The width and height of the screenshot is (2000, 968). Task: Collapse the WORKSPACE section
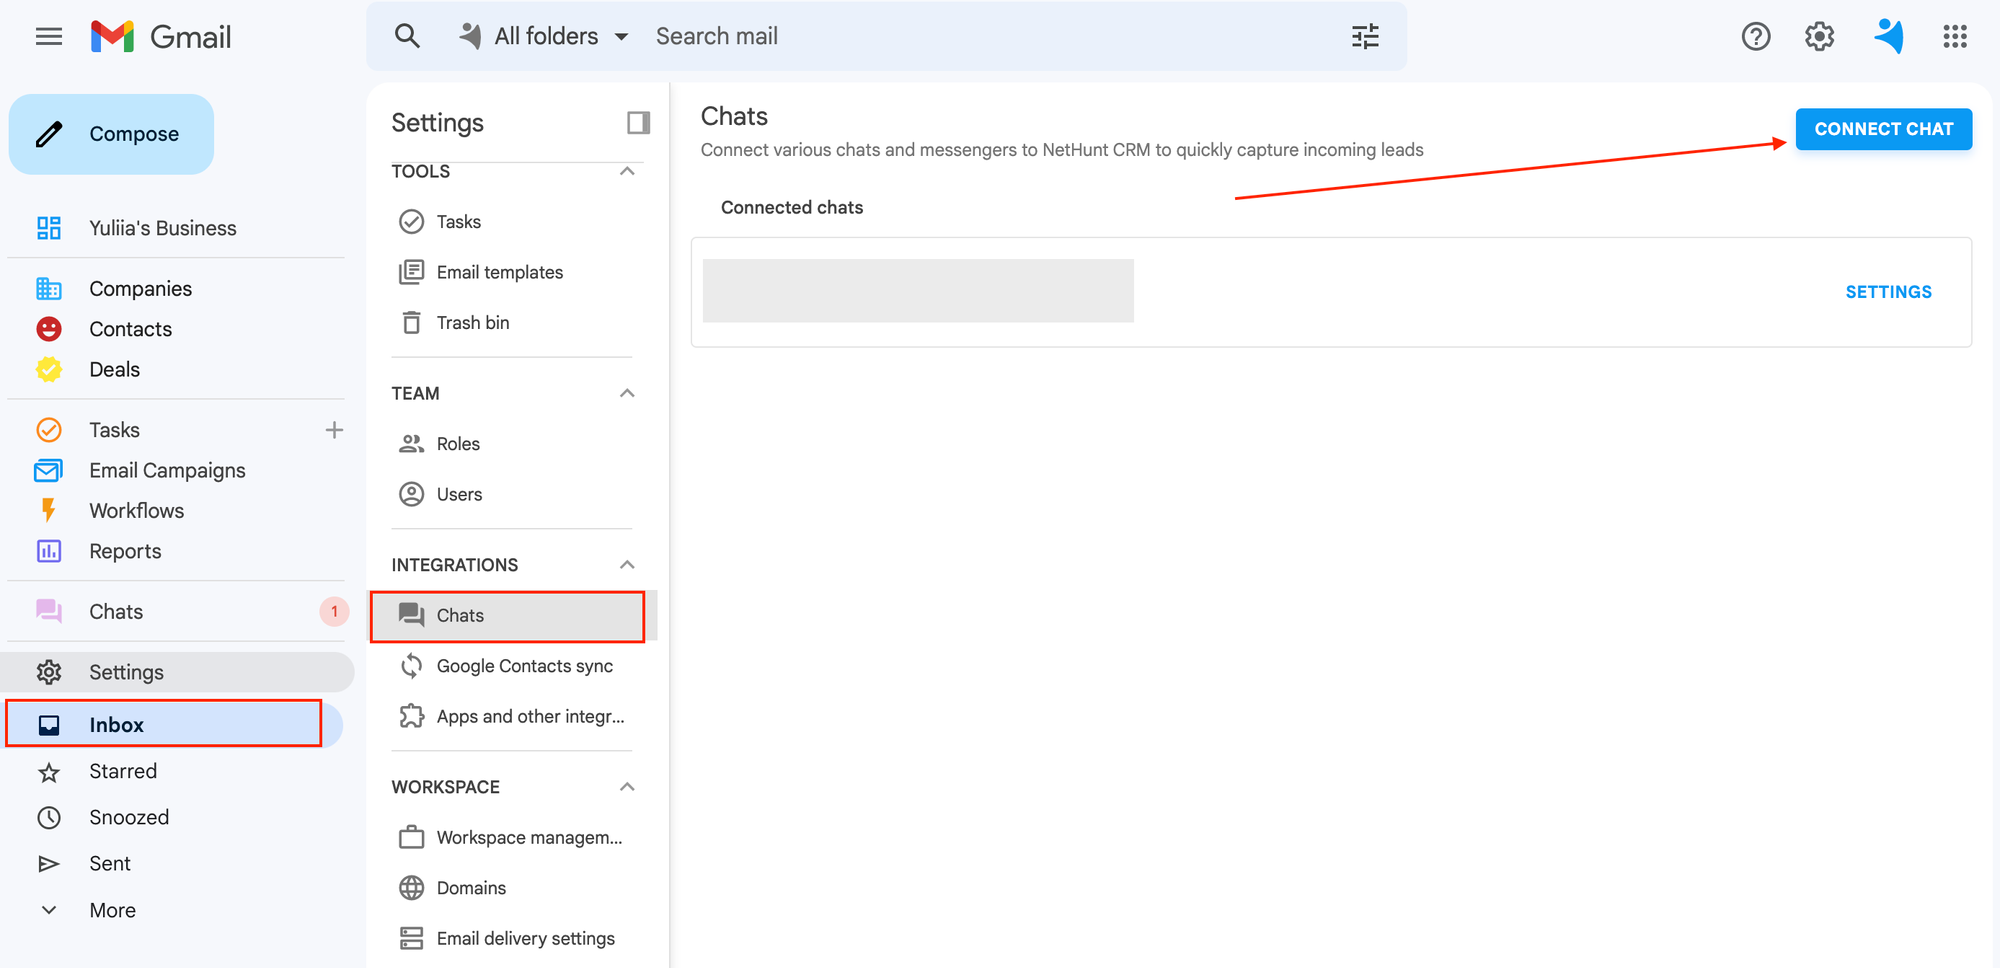click(x=627, y=787)
